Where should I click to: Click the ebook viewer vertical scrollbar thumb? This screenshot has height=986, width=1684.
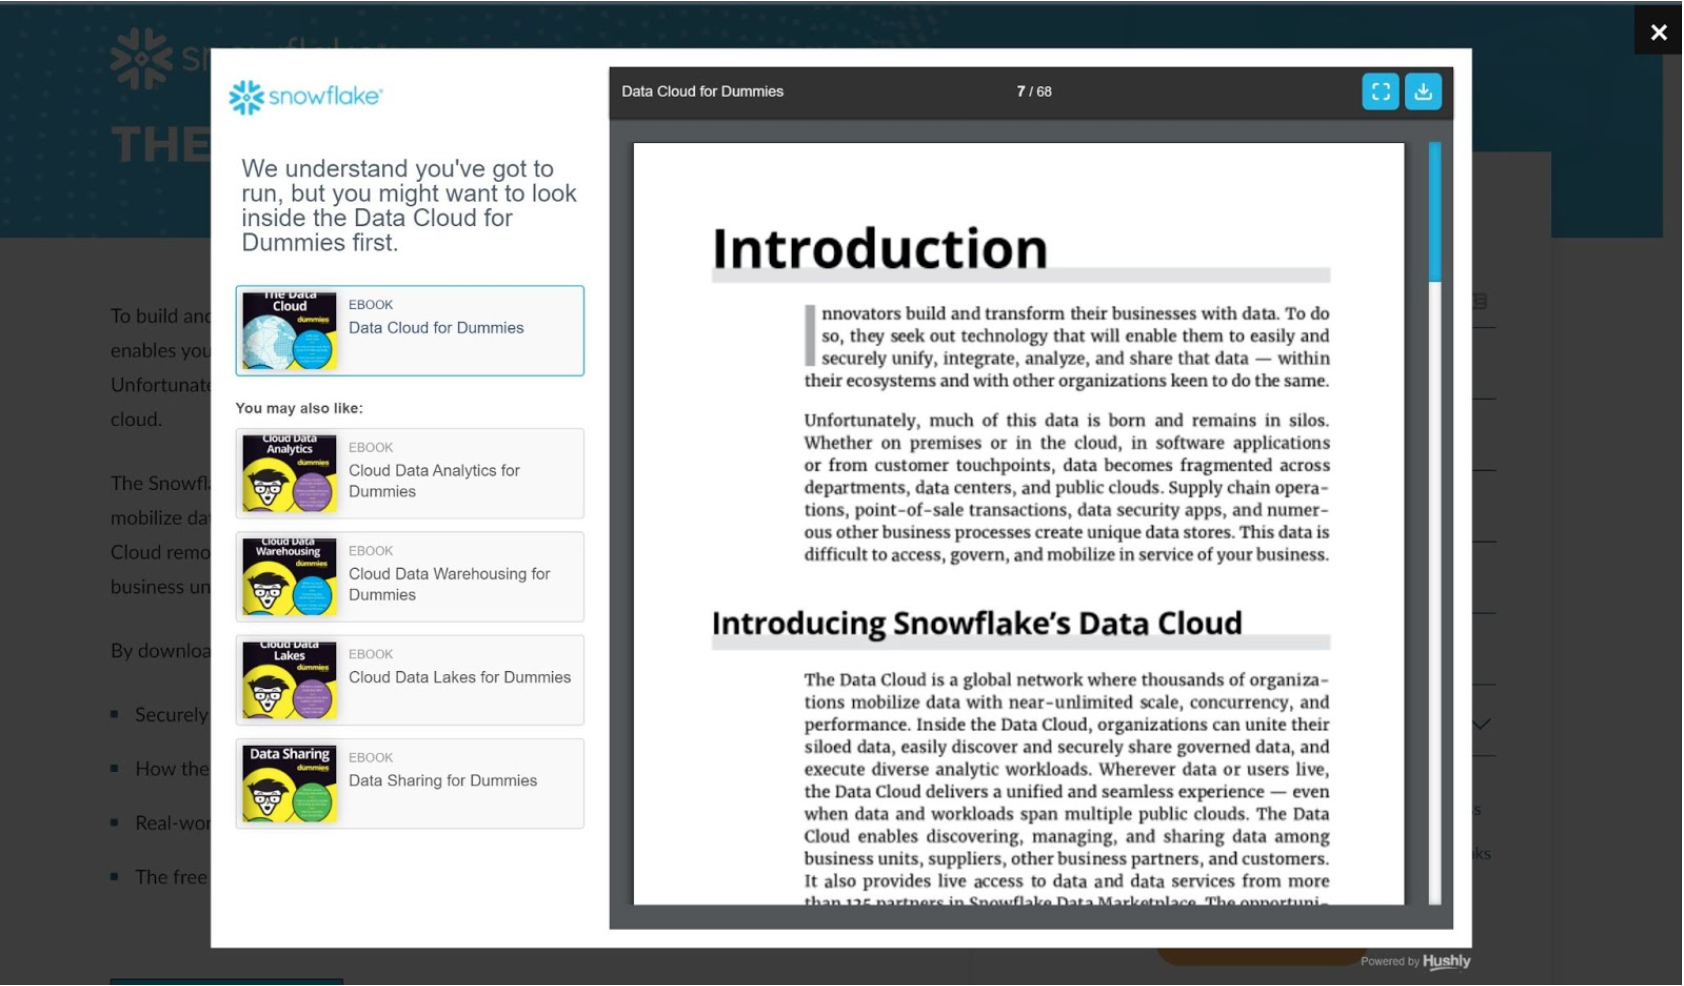pos(1435,212)
